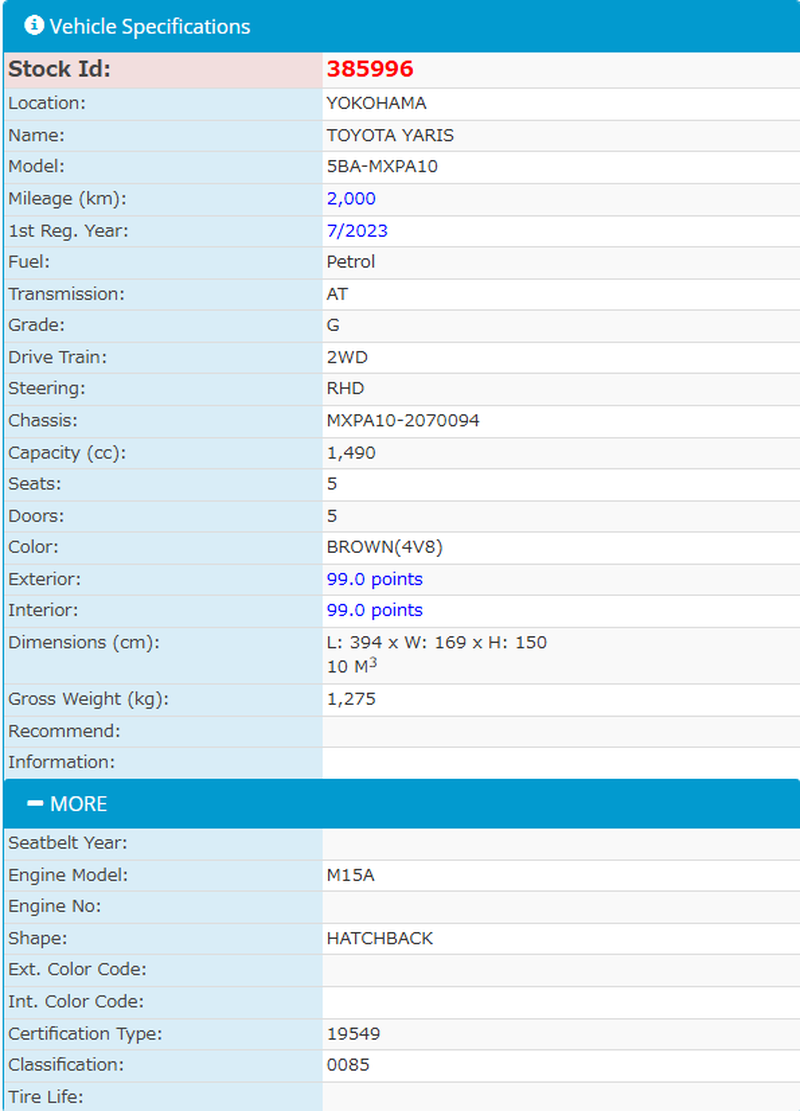Click the shape value HATCHBACK

coord(380,938)
